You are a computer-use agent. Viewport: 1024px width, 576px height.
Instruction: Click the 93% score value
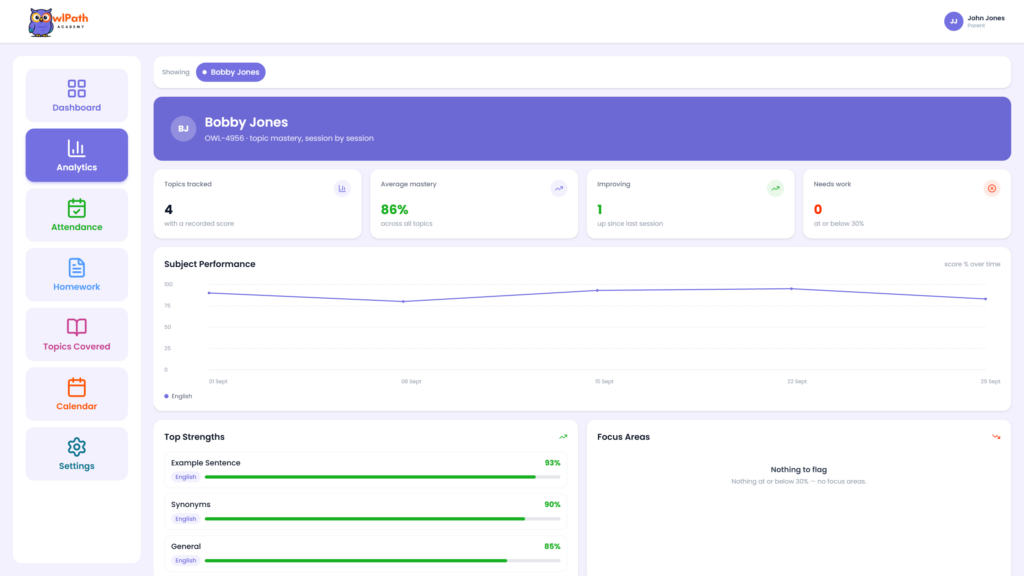[x=552, y=463]
